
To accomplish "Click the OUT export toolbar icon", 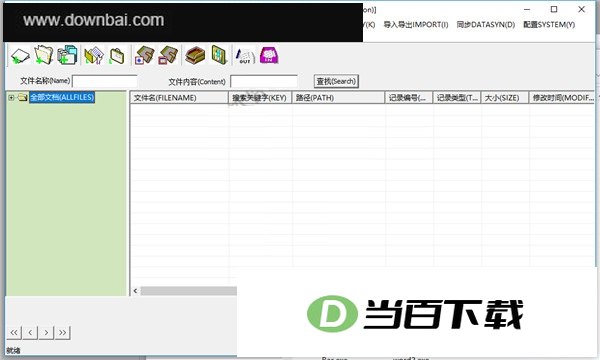I will pos(245,56).
